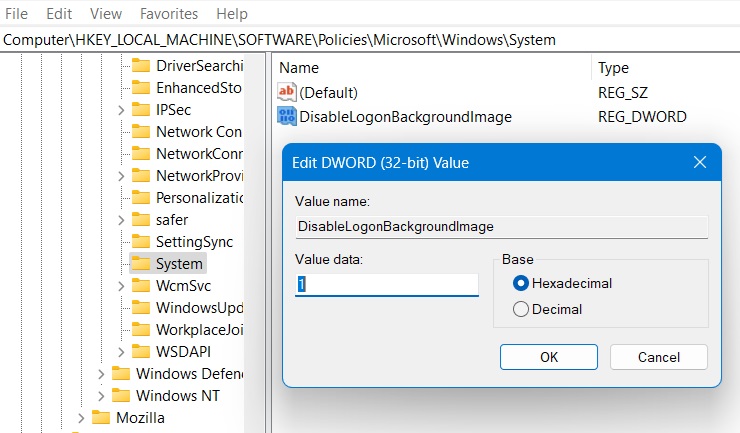The width and height of the screenshot is (740, 433).
Task: Expand the WcmSvc key
Action: point(121,286)
